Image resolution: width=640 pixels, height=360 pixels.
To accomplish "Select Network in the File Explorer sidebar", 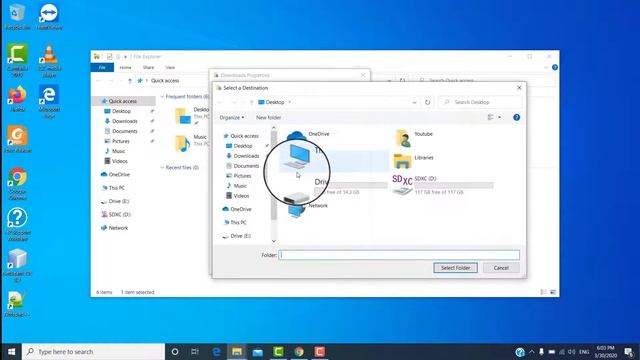I will 114,228.
